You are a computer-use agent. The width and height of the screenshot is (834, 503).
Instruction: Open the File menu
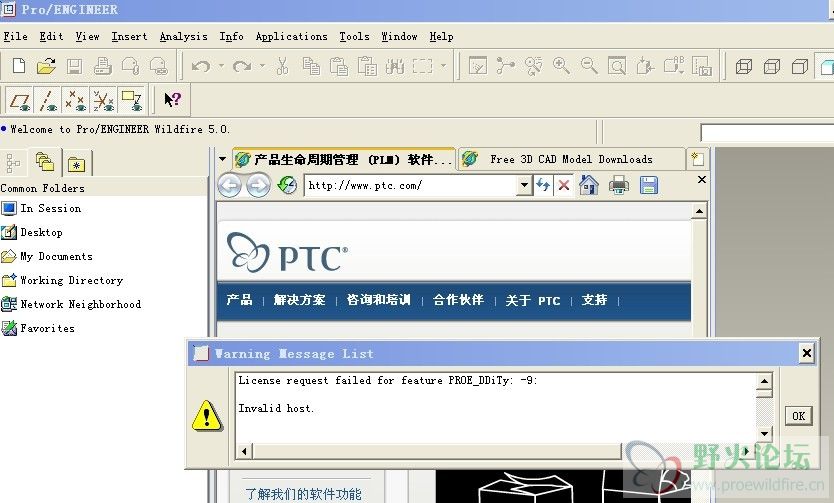pyautogui.click(x=15, y=36)
